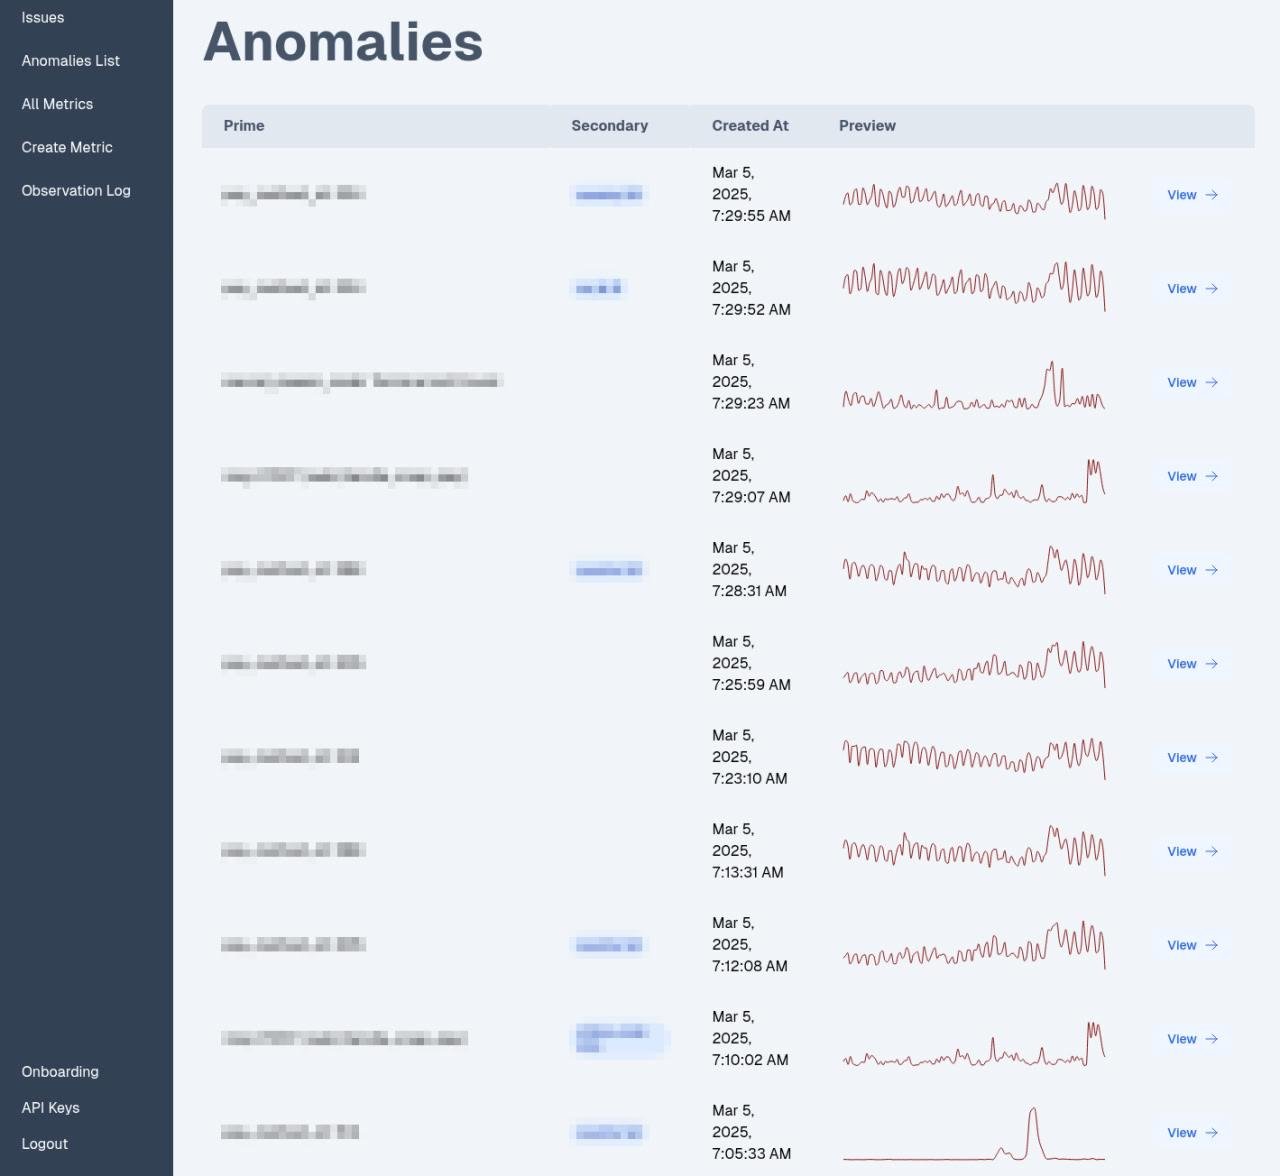
Task: Click arrow icon for 7:28:31 AM anomaly
Action: point(1211,570)
